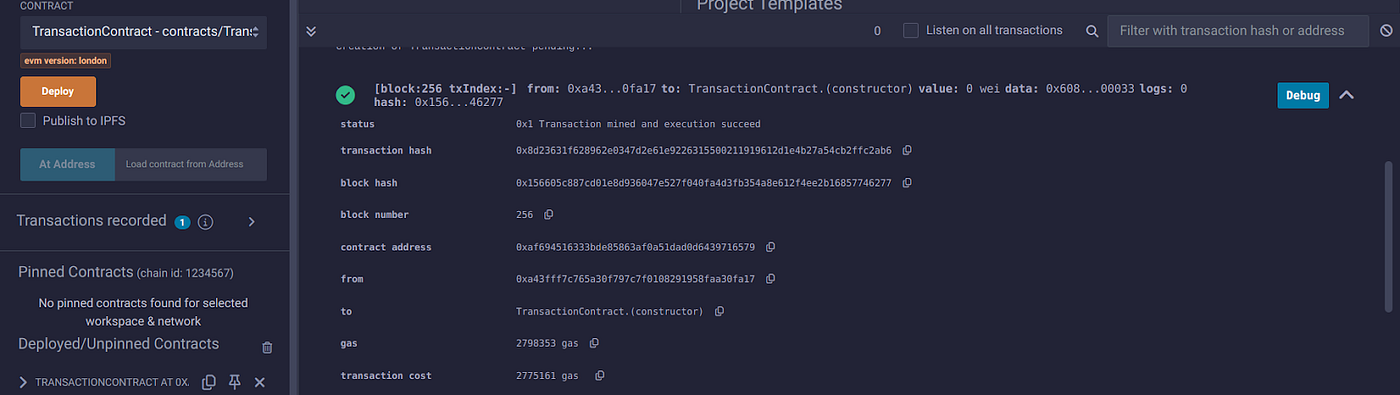This screenshot has height=395, width=1400.
Task: Copy the gas value
Action: coord(594,343)
